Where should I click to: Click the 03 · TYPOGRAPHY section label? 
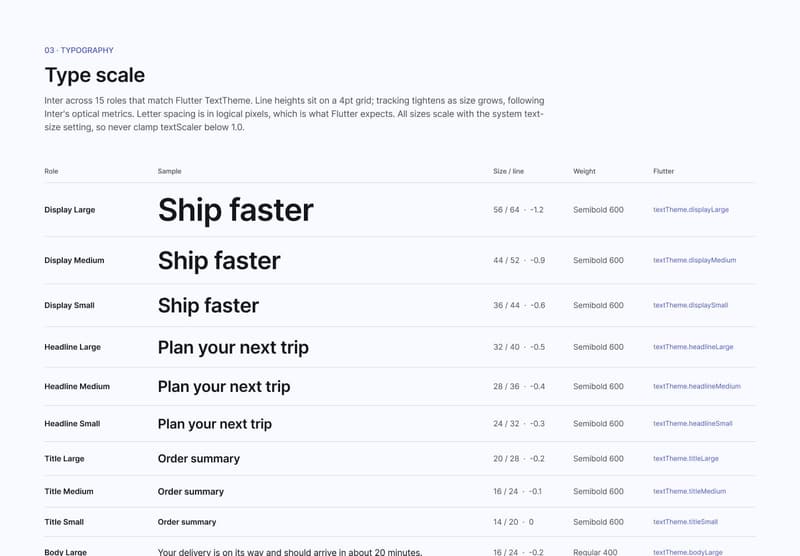pyautogui.click(x=79, y=50)
